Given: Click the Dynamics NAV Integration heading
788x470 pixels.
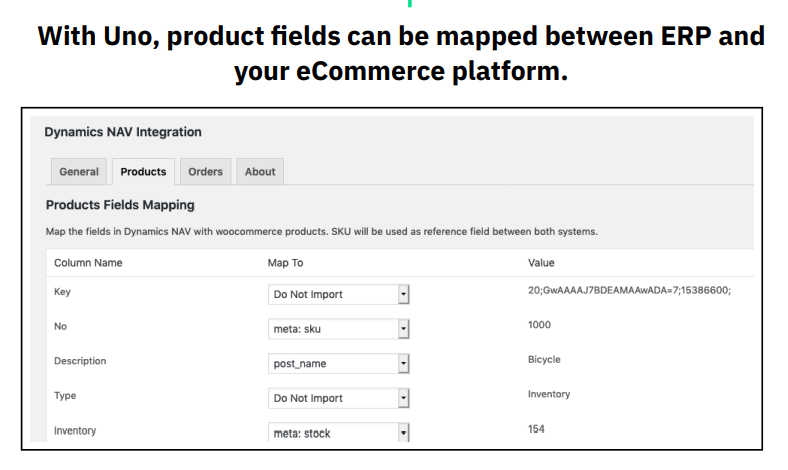Looking at the screenshot, I should [123, 132].
